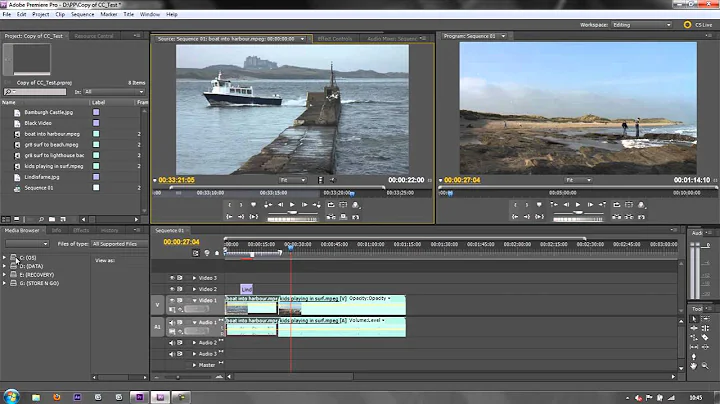This screenshot has height=404, width=720.
Task: Click Set Unnumbered Marker in timeline header
Action: pos(217,253)
